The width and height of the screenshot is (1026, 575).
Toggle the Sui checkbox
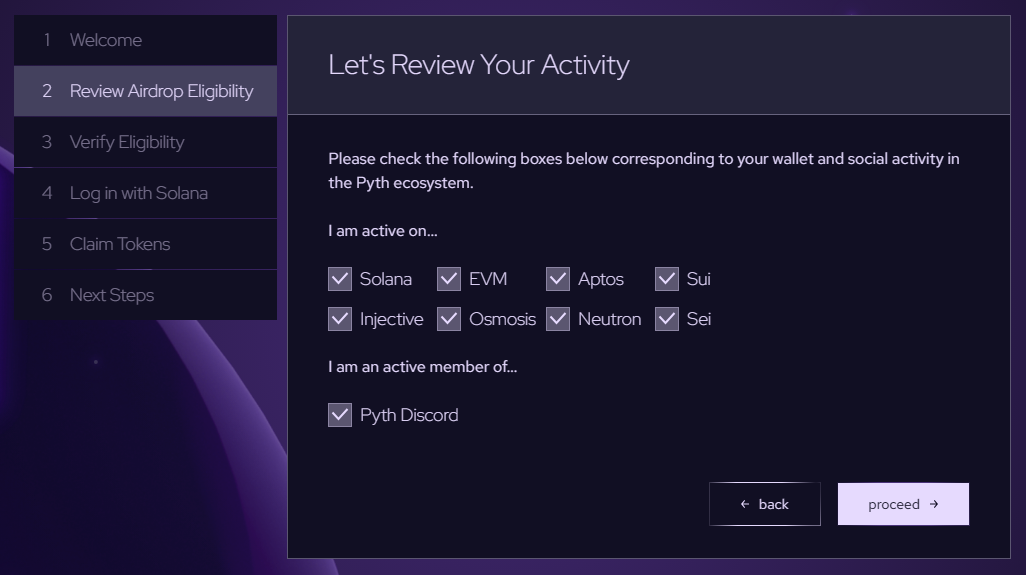[667, 279]
